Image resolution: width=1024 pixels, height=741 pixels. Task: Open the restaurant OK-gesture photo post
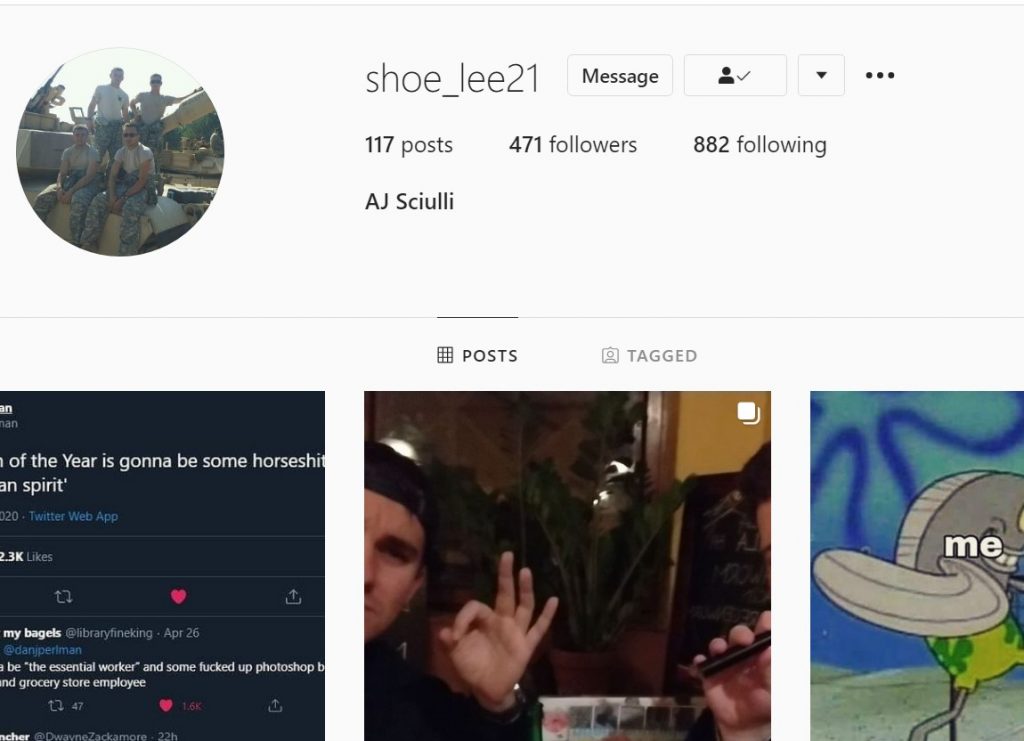(567, 566)
